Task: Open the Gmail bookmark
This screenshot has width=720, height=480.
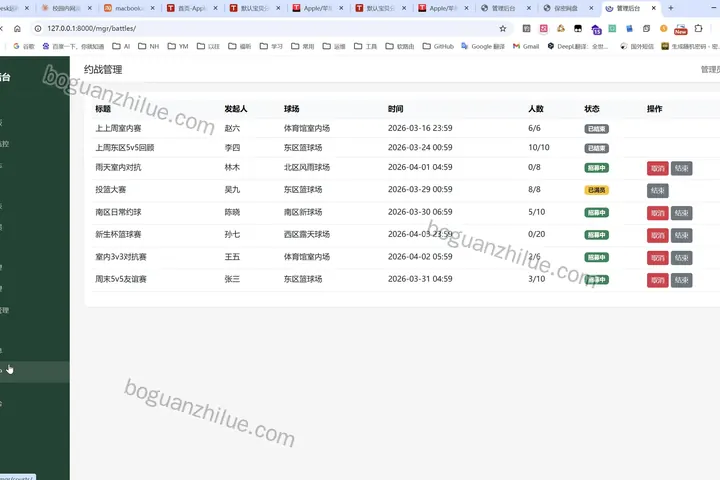Action: click(526, 46)
